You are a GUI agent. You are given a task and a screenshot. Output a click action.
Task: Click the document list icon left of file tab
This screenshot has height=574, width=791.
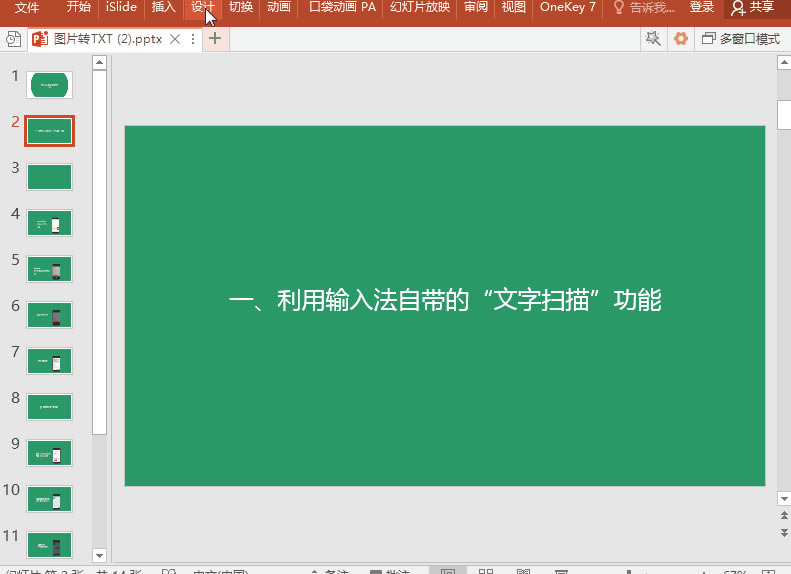tap(12, 41)
